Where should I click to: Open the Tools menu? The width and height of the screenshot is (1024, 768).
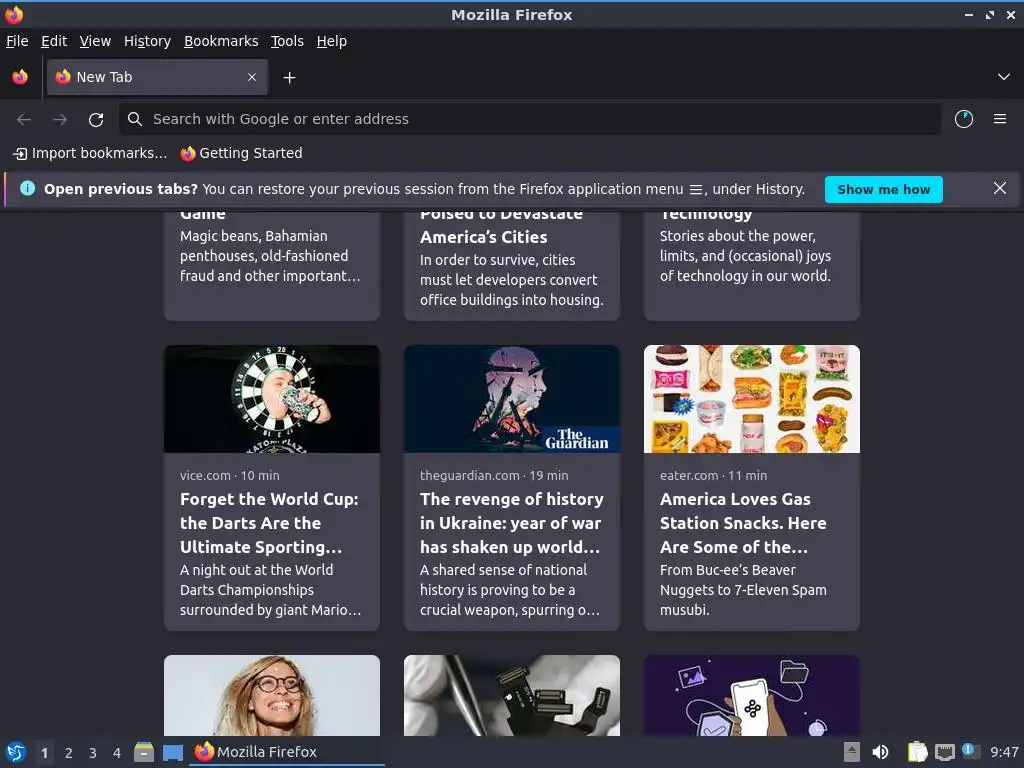[x=287, y=41]
